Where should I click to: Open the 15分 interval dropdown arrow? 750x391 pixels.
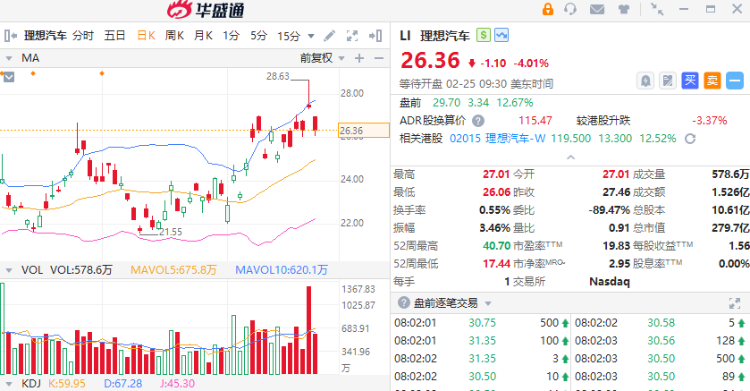[311, 36]
